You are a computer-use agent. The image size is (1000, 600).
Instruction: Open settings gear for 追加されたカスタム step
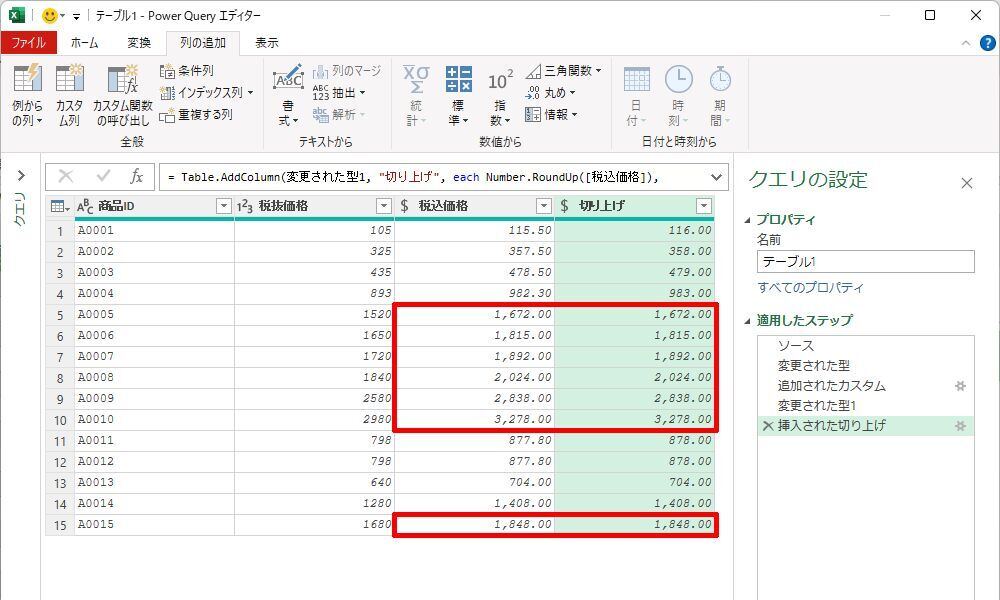(x=960, y=386)
